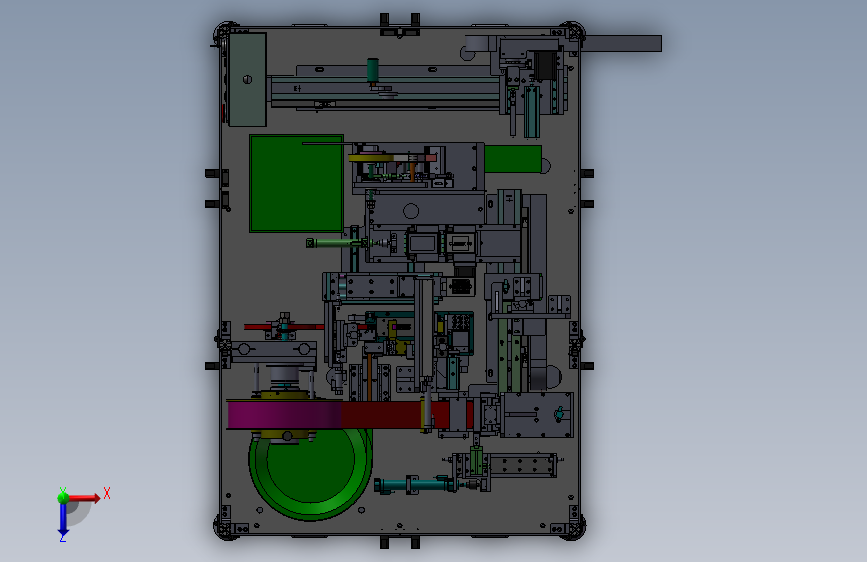
Task: Click the blue Z axis of the orientation triad
Action: tap(63, 519)
